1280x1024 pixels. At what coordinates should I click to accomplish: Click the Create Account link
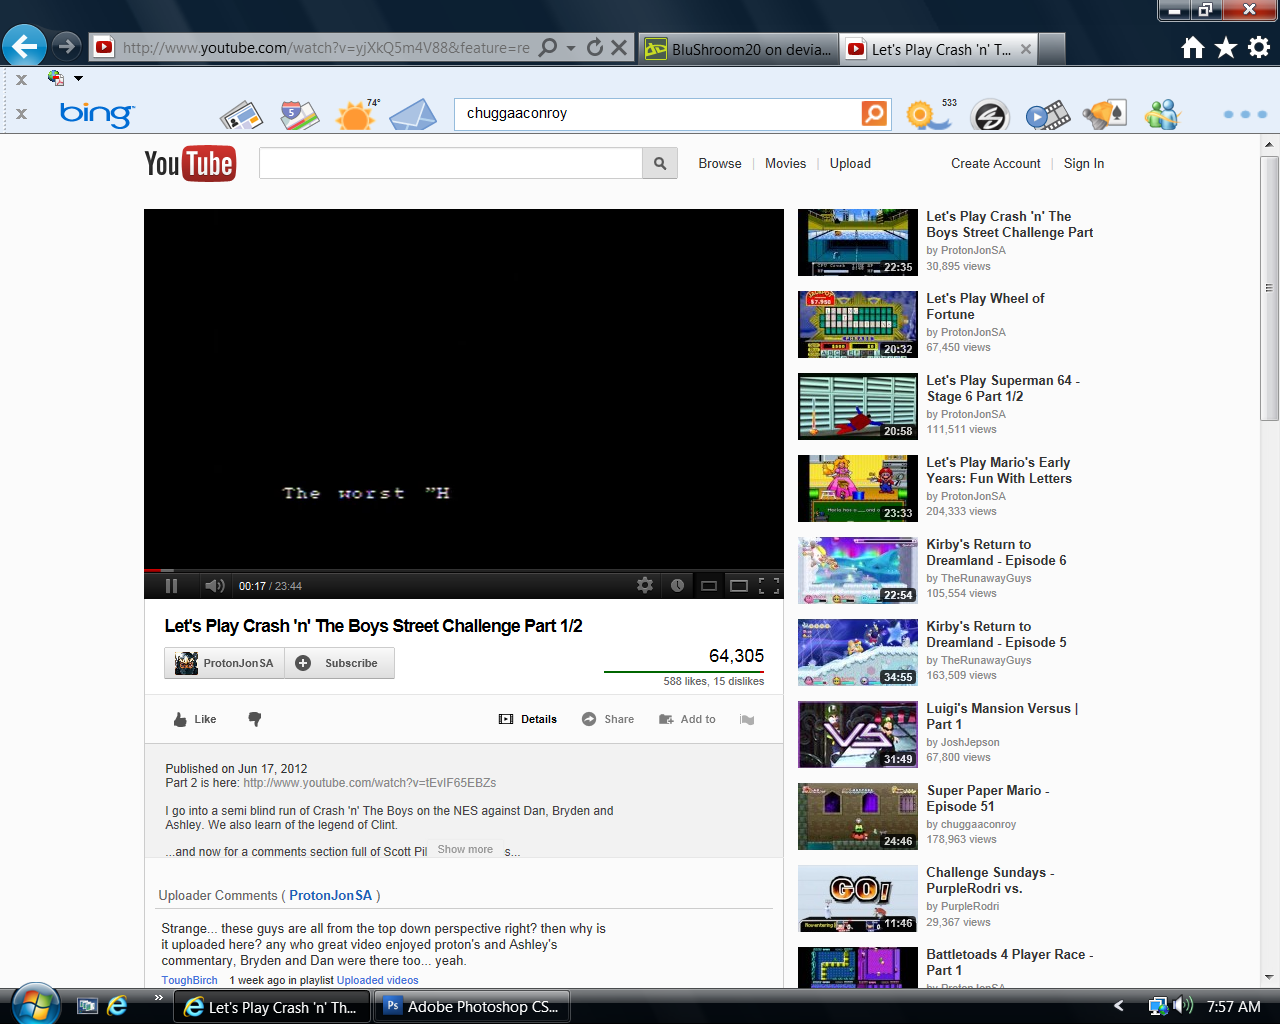point(996,163)
